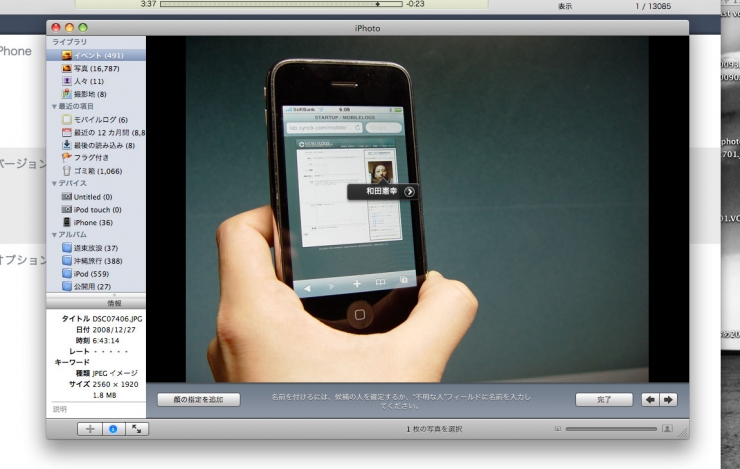Click the 和田憲幸 face name label
Viewport: 740px width, 469px height.
[382, 192]
